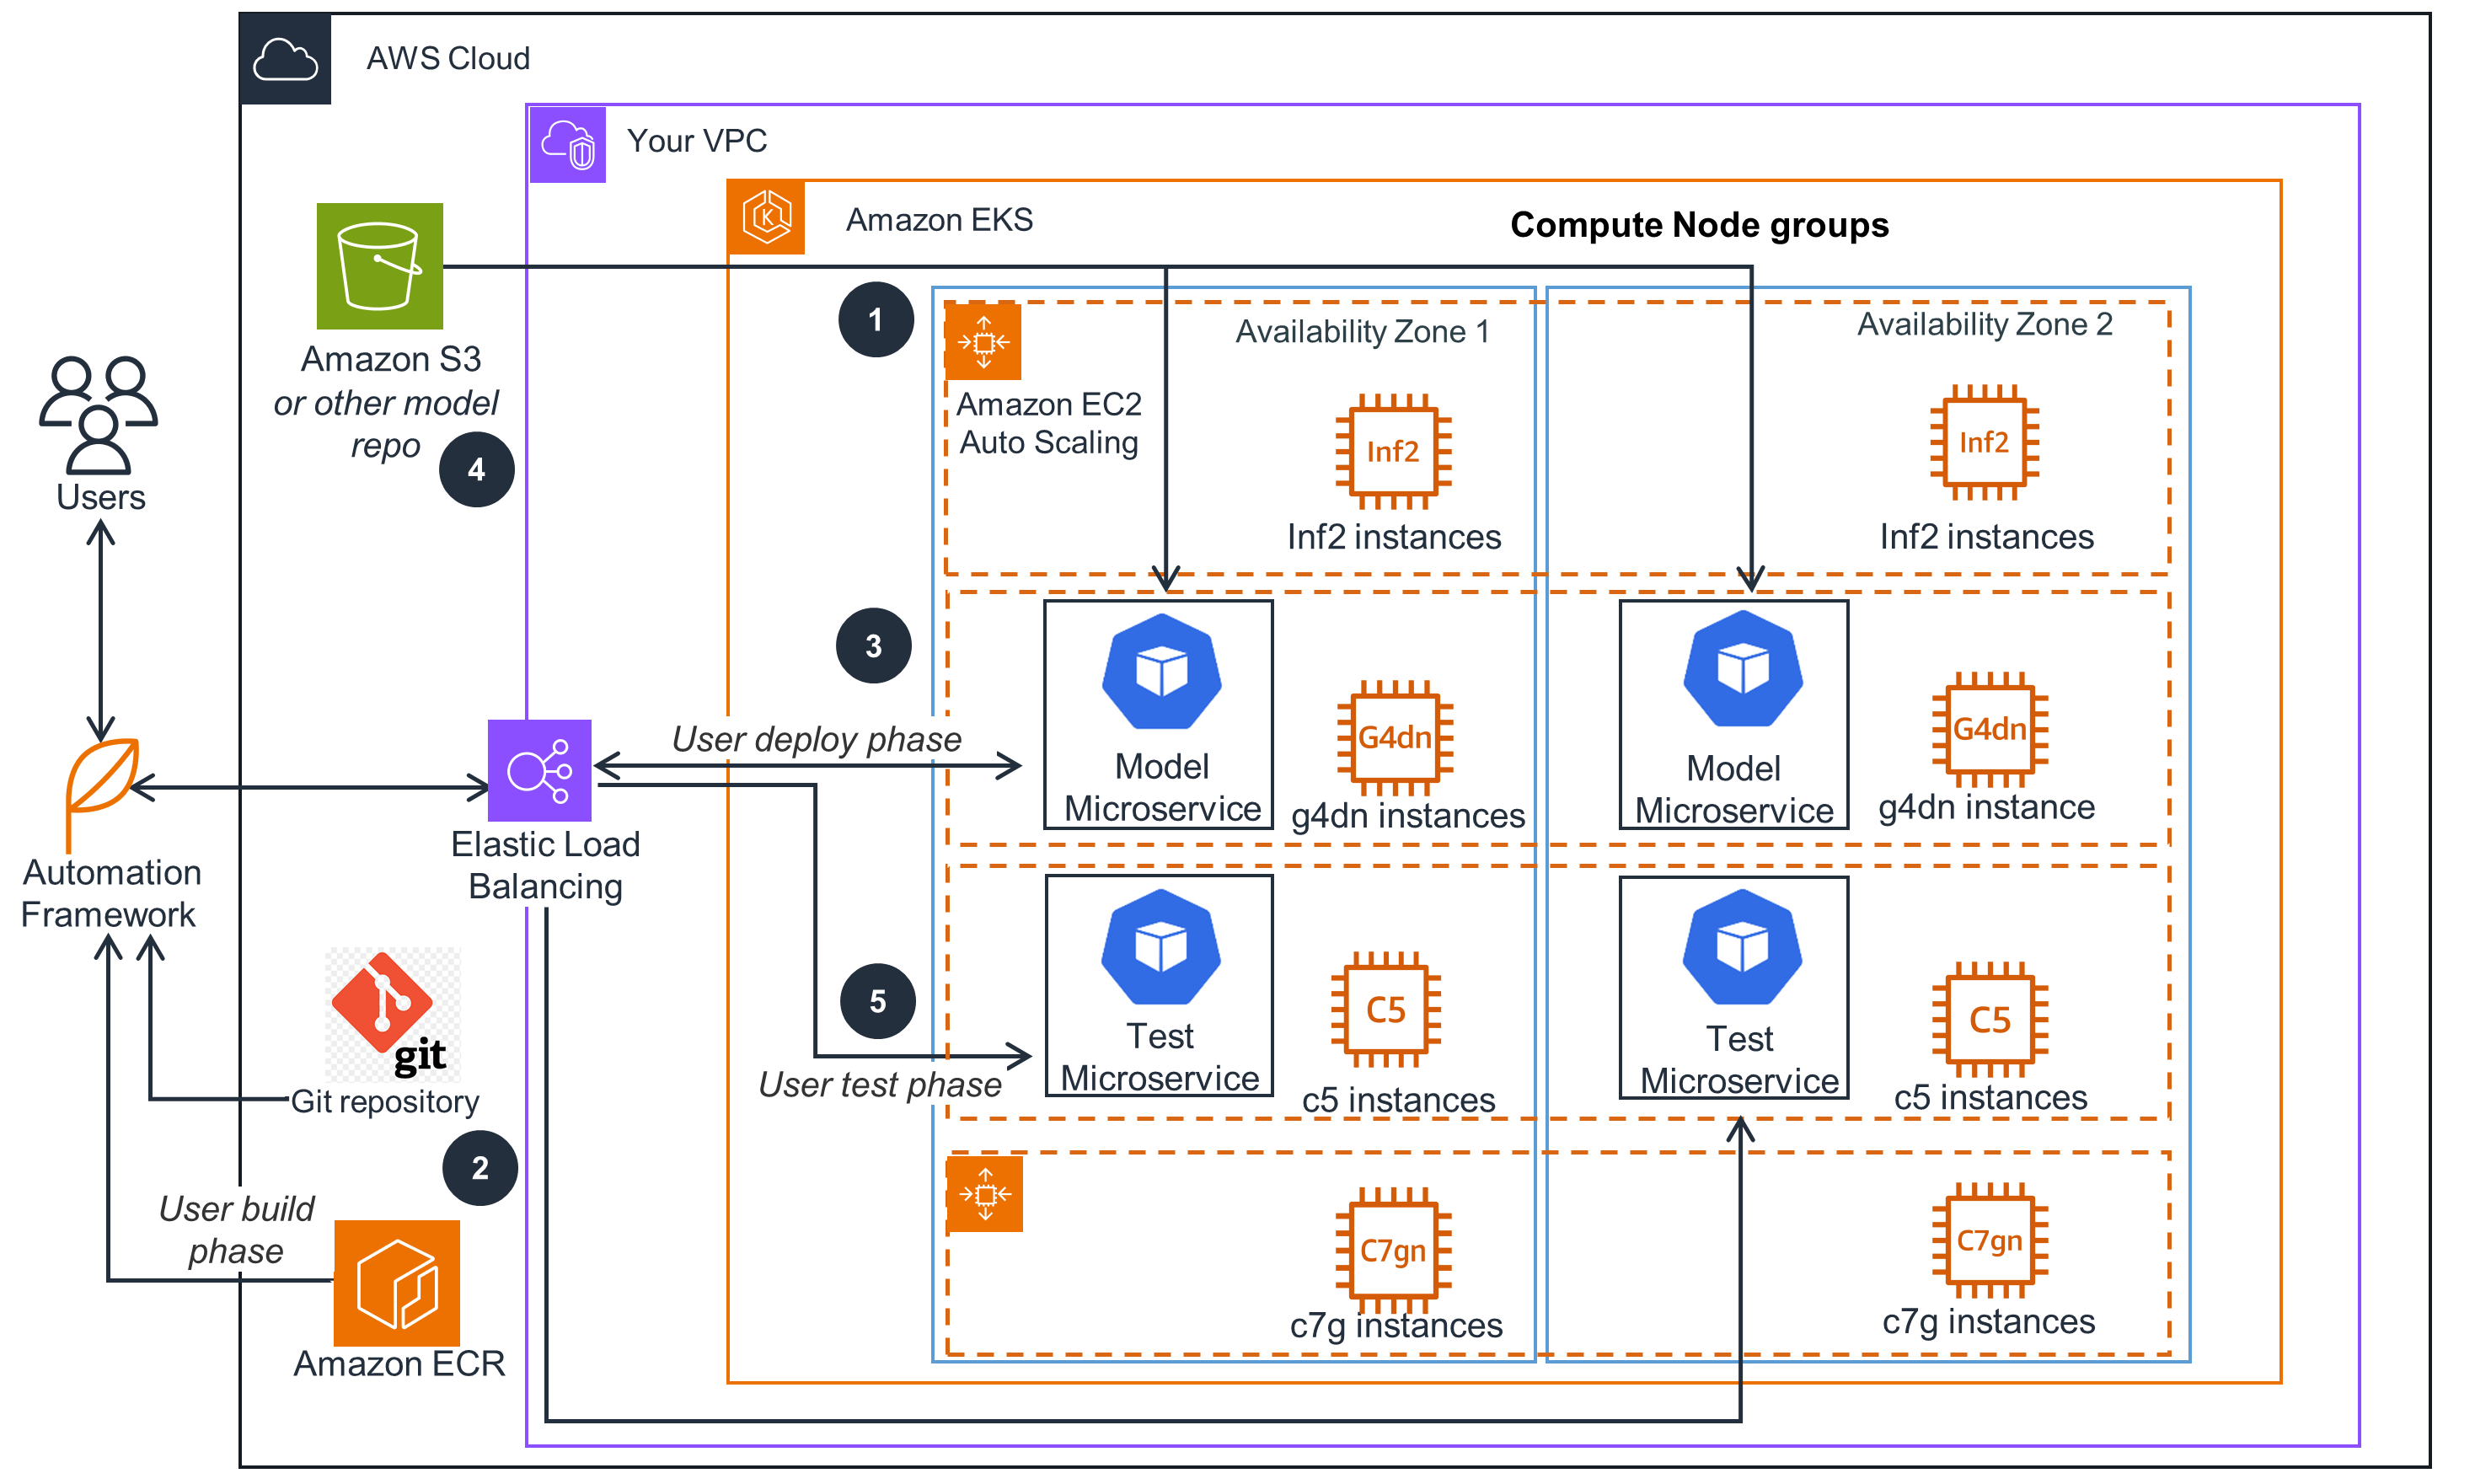Select the G4dn chip in Availability Zone 2

tap(1989, 729)
